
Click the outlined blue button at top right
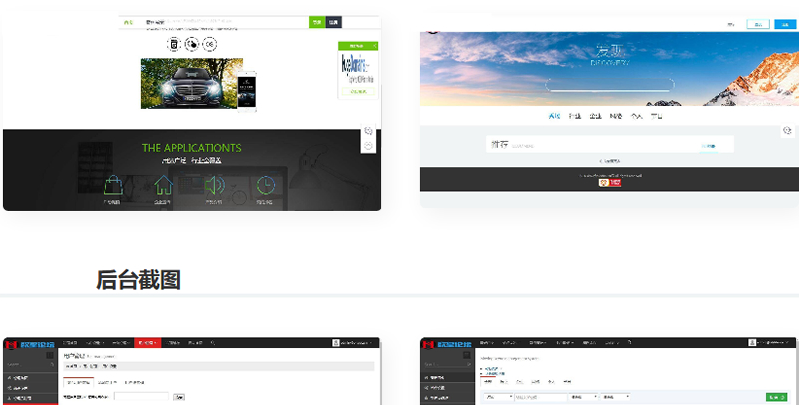tap(757, 24)
